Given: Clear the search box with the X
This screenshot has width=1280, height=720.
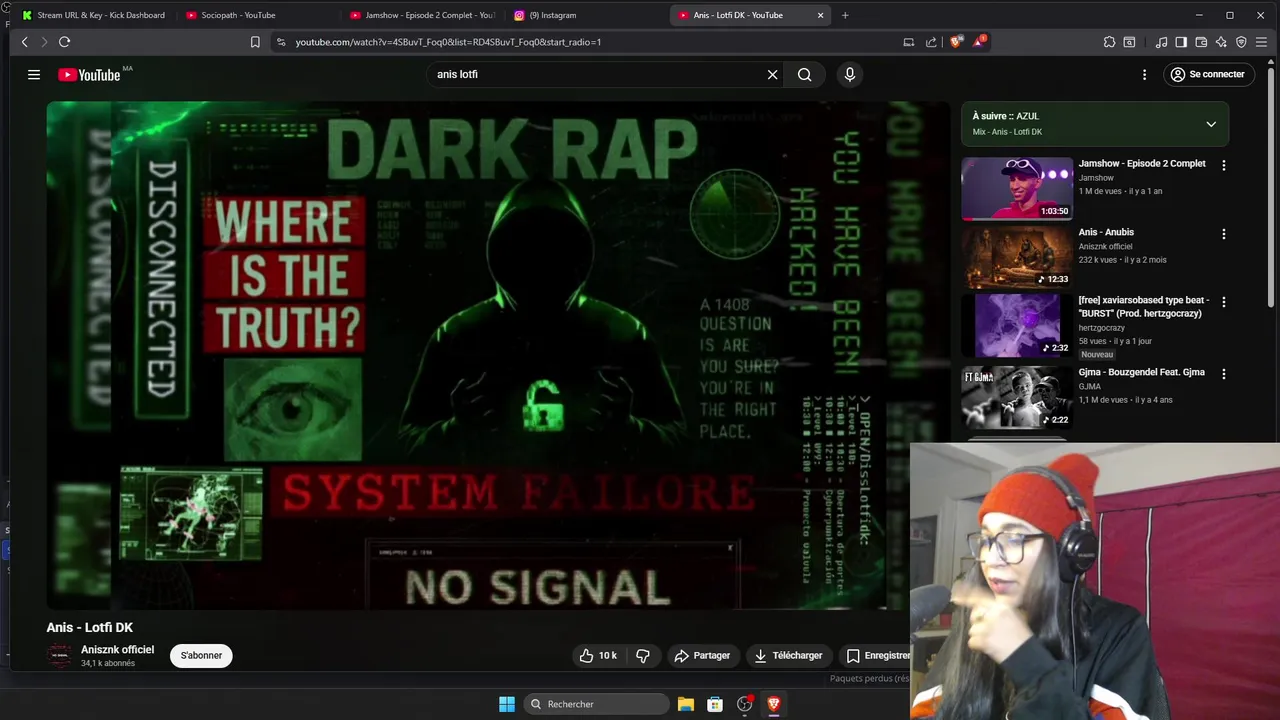Looking at the screenshot, I should pos(772,74).
